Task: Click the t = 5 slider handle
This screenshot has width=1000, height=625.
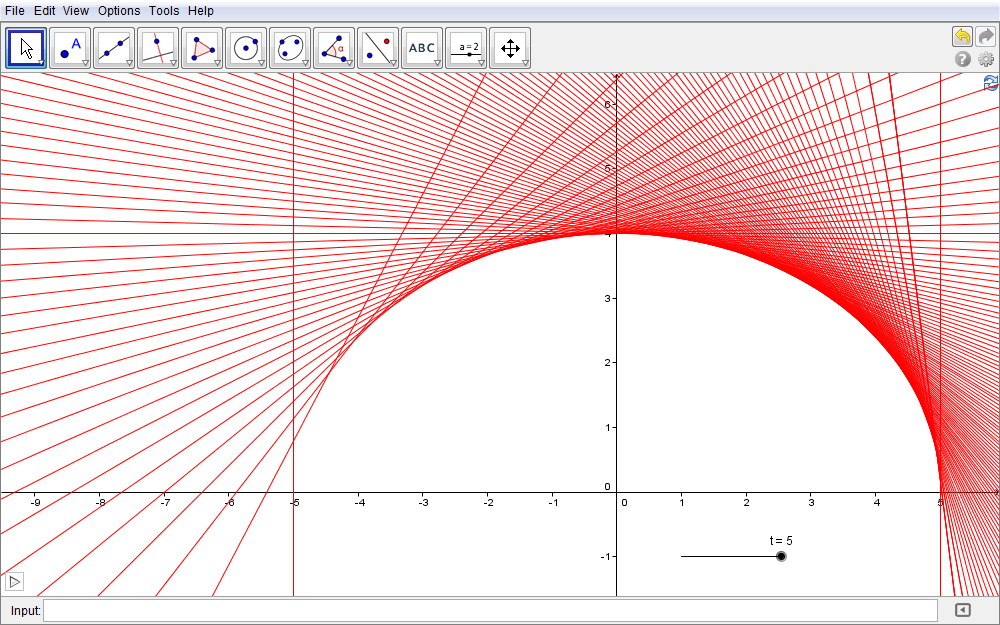Action: pos(781,556)
